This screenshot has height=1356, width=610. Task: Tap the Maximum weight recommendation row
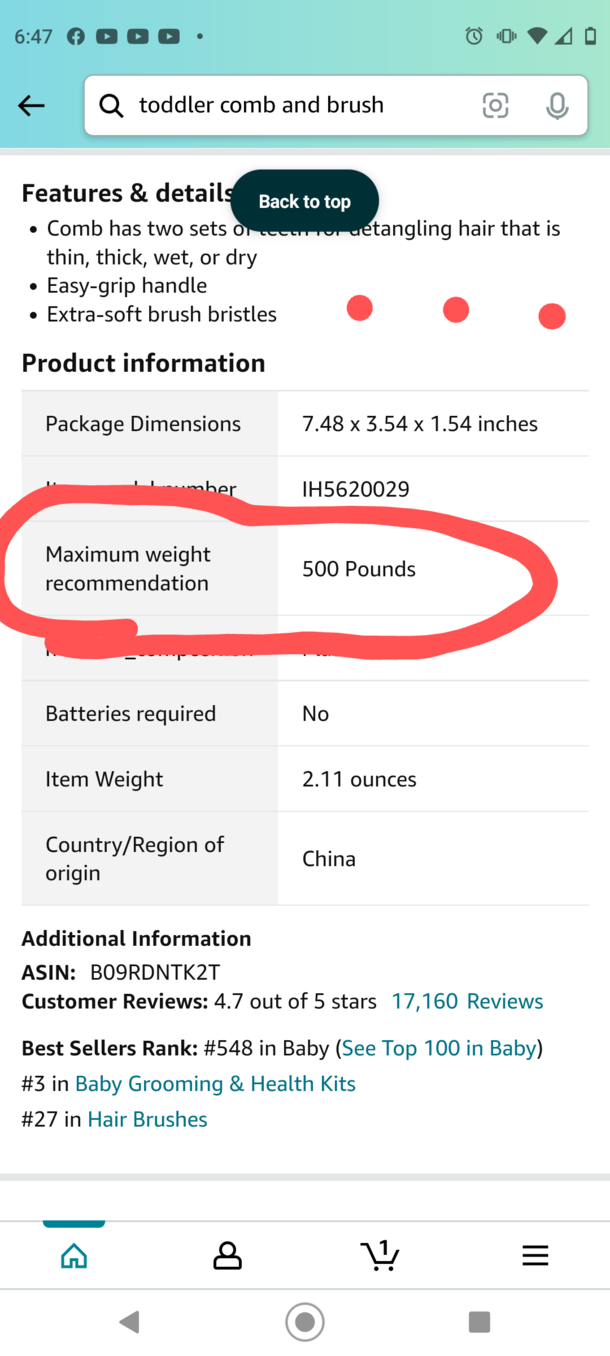[305, 568]
